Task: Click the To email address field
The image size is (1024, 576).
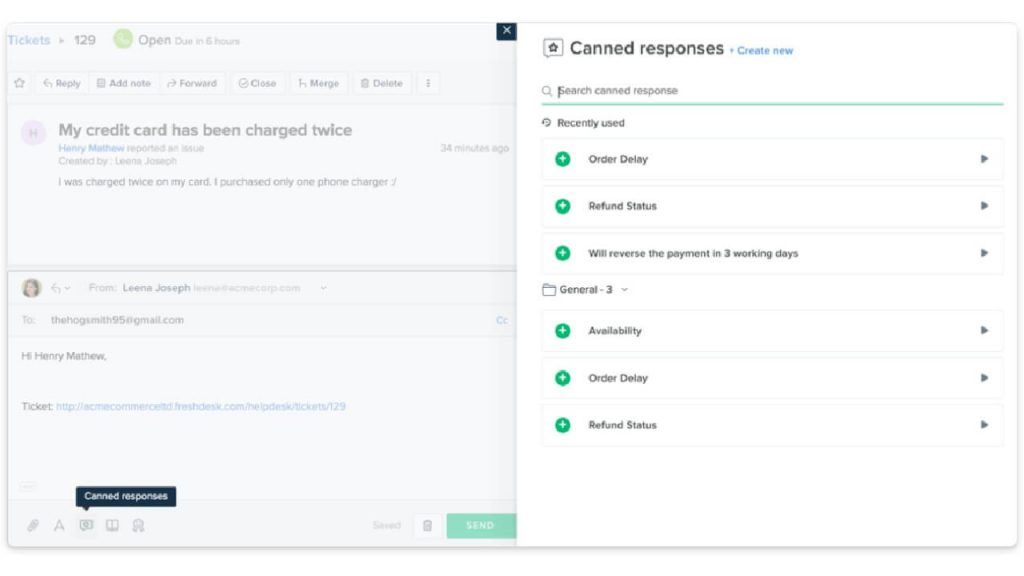Action: coord(118,320)
